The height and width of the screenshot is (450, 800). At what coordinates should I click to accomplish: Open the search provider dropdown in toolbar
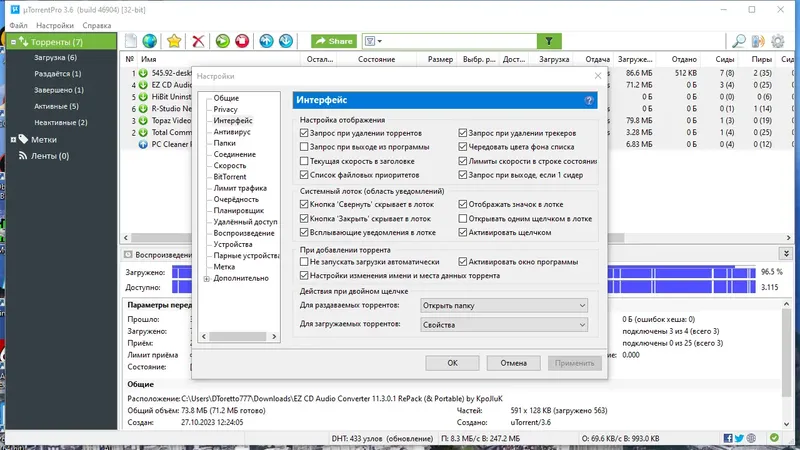pyautogui.click(x=373, y=41)
